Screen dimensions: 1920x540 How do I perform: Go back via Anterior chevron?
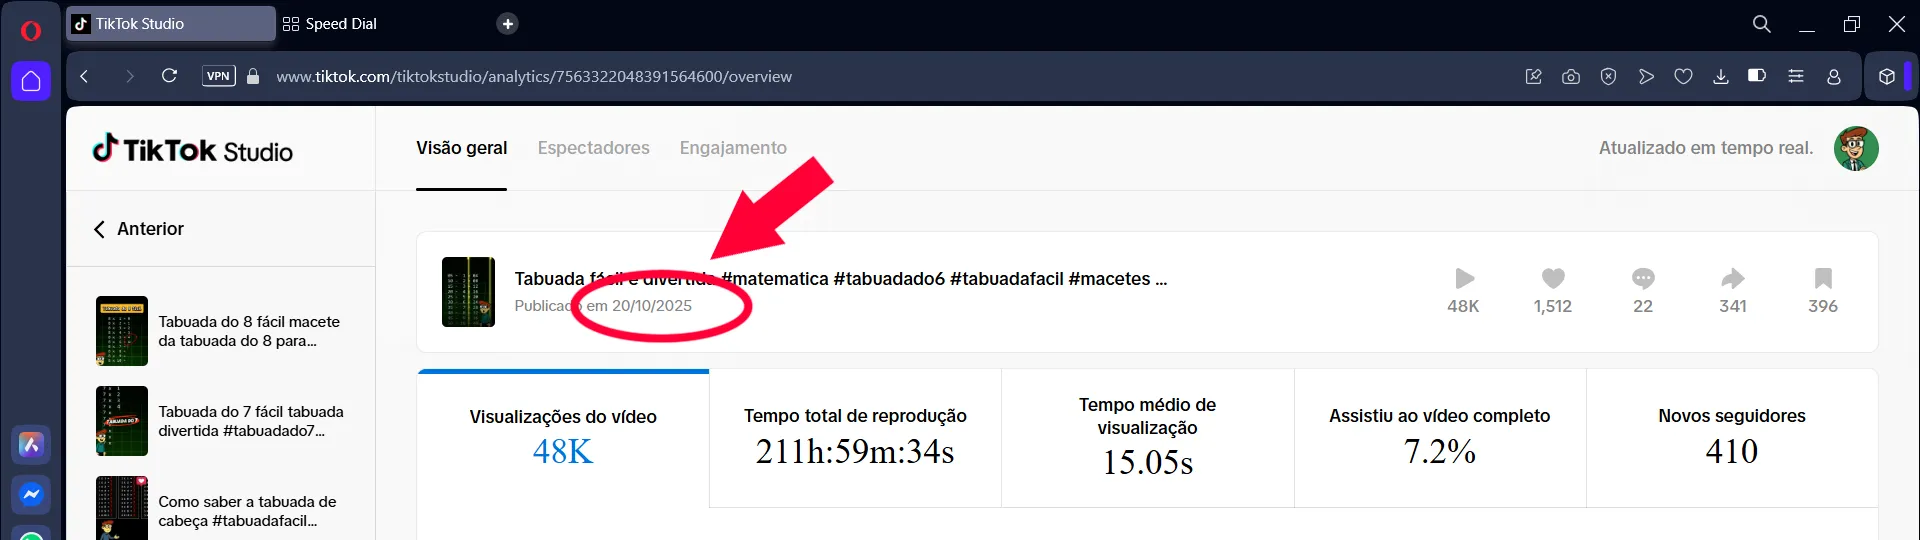[99, 229]
